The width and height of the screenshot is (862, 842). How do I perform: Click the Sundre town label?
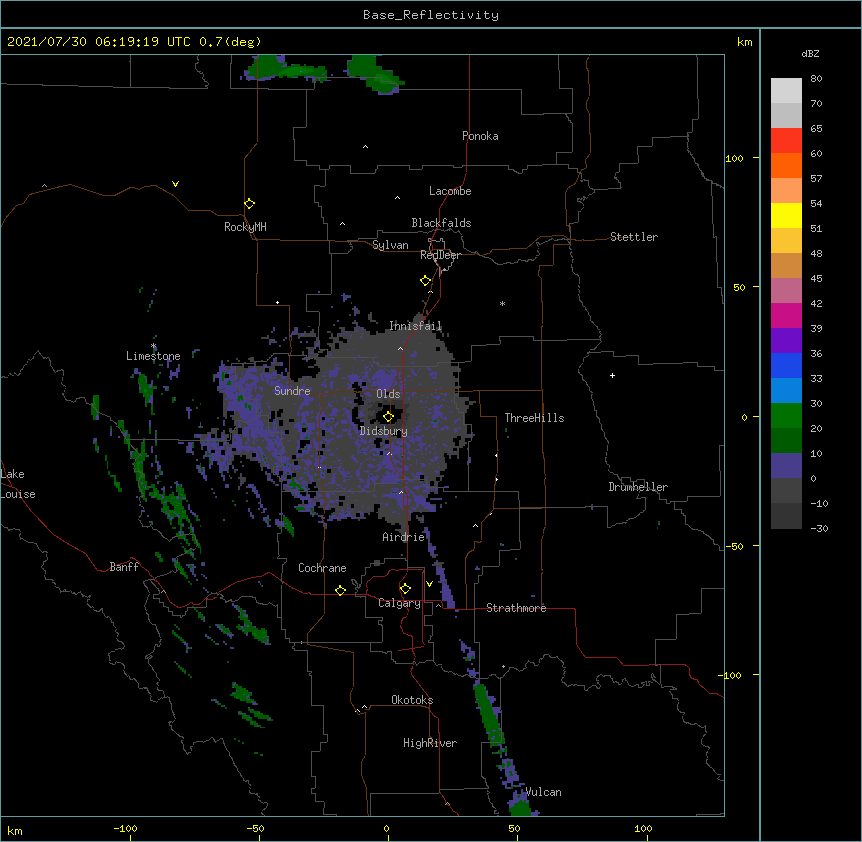point(292,391)
